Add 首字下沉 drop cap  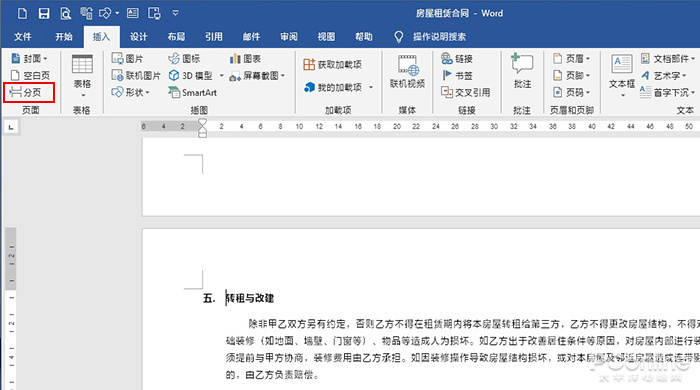pos(667,92)
